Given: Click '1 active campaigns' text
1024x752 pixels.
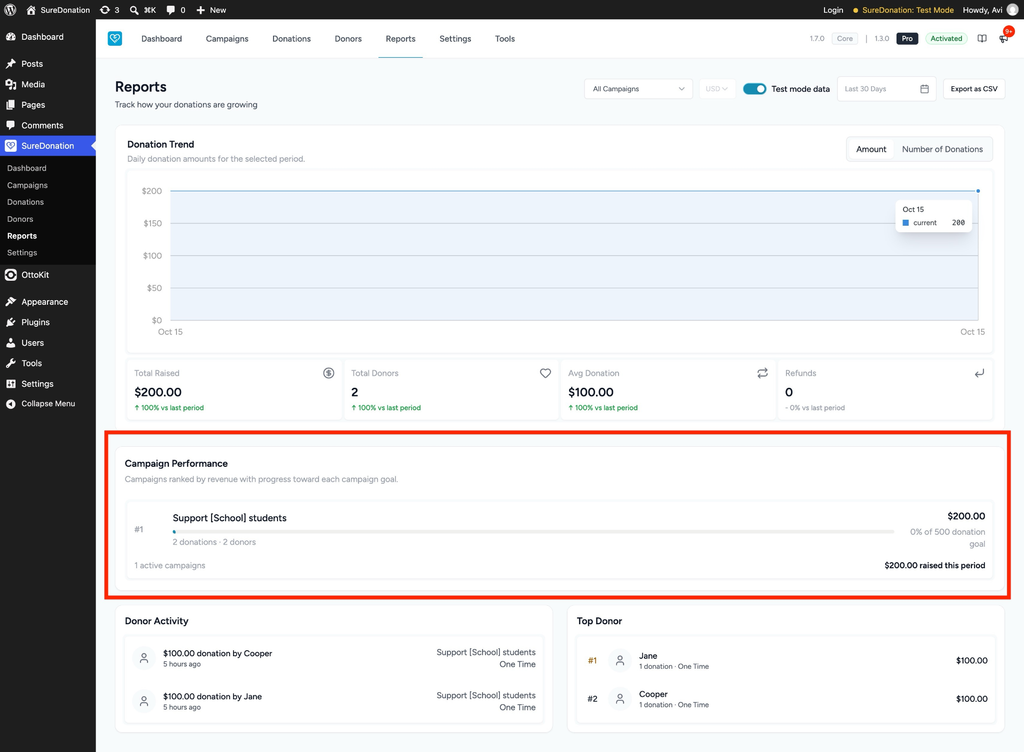Looking at the screenshot, I should pyautogui.click(x=170, y=565).
